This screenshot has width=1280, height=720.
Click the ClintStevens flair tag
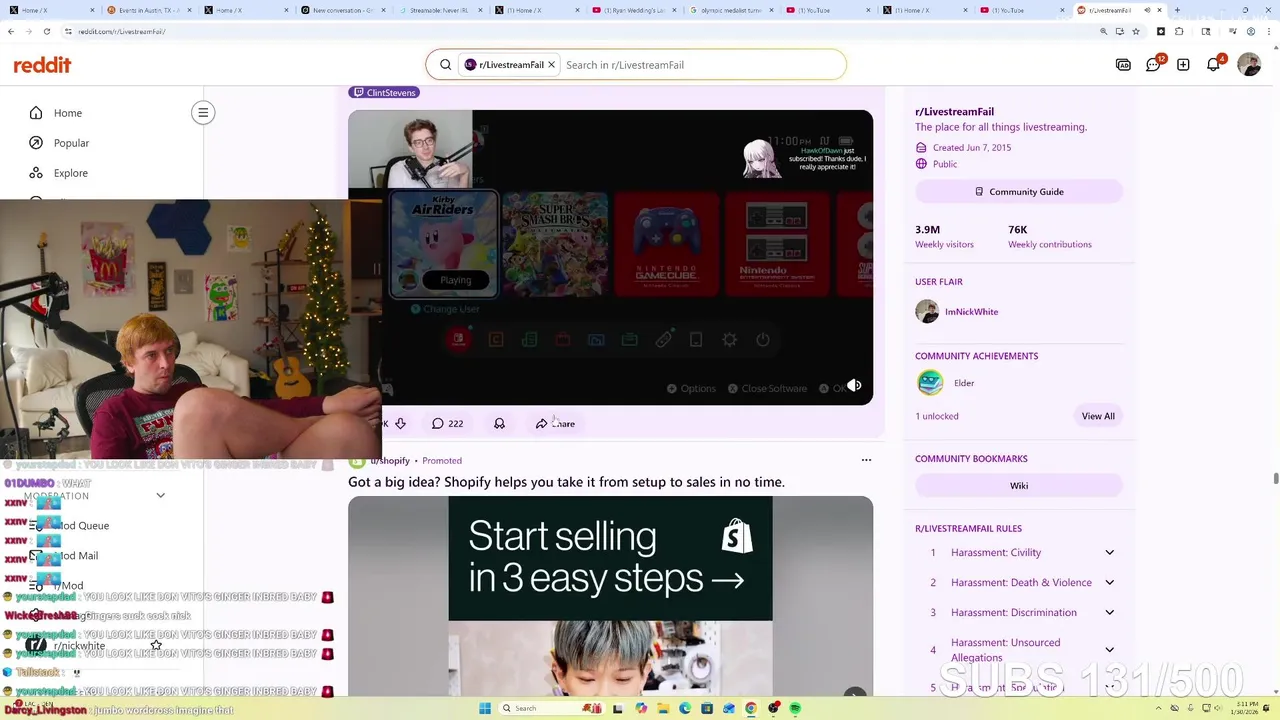[384, 92]
